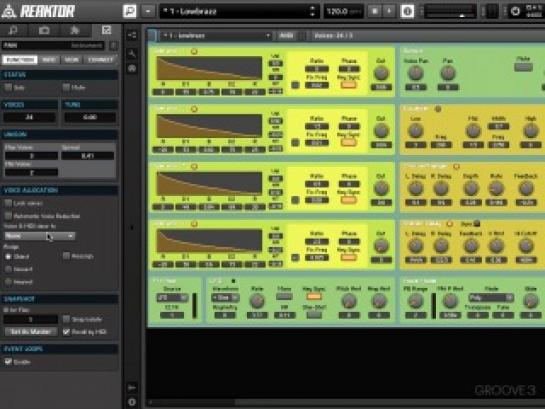Open the panelsets sidebar tab
Image resolution: width=545 pixels, height=409 pixels.
pos(75,30)
